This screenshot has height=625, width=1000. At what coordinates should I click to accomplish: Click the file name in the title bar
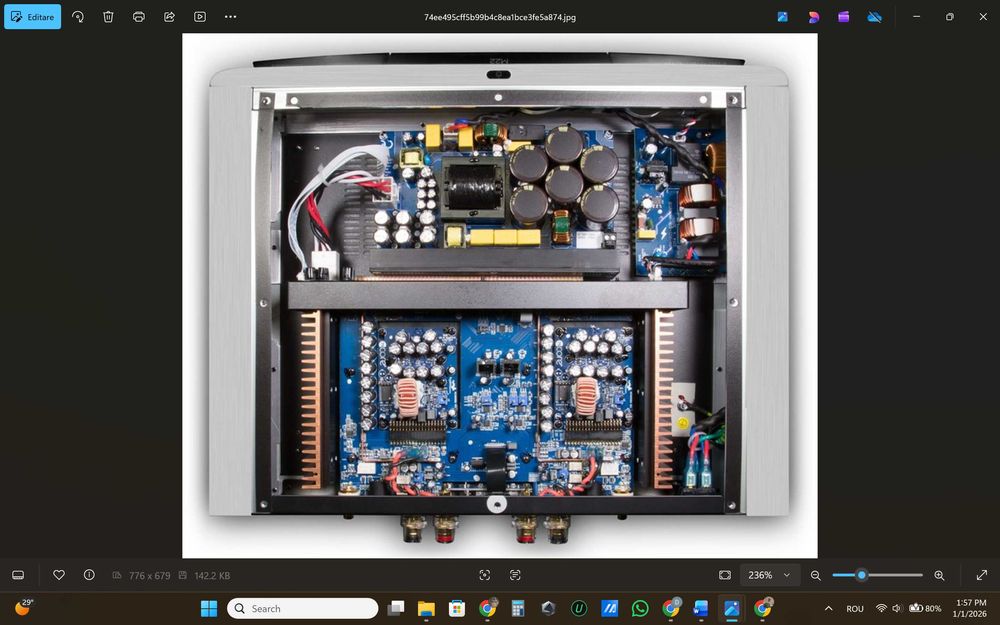[x=500, y=17]
